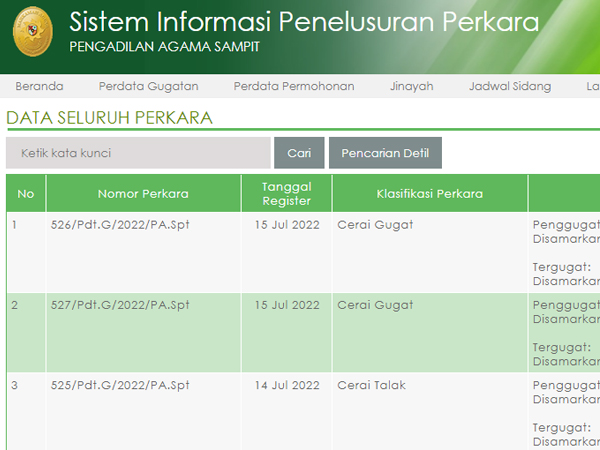Select the Jinayah menu item
This screenshot has height=450, width=600.
tap(411, 86)
